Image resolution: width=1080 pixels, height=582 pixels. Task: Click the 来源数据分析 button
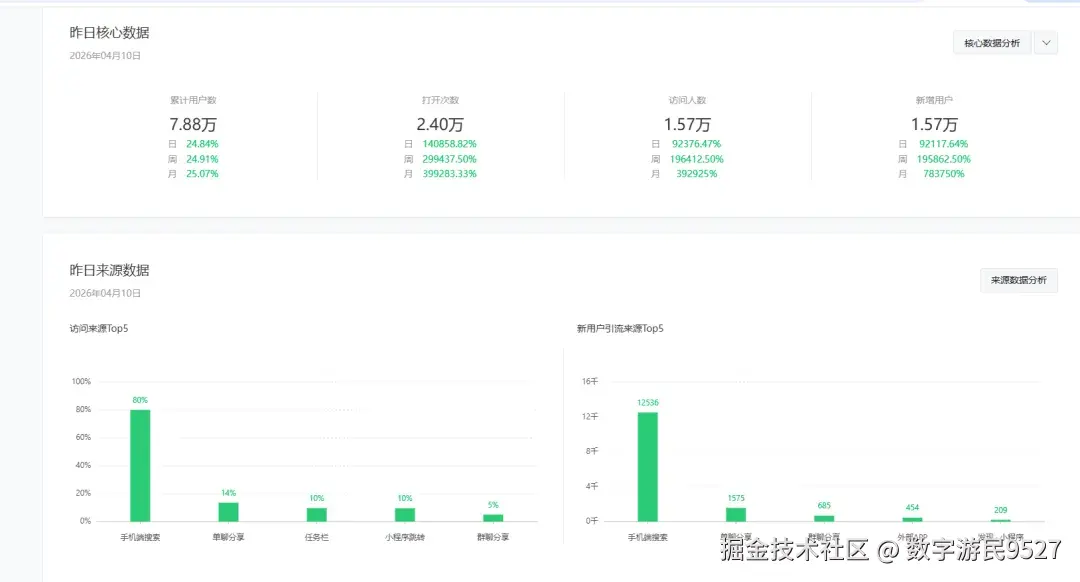(x=1018, y=280)
